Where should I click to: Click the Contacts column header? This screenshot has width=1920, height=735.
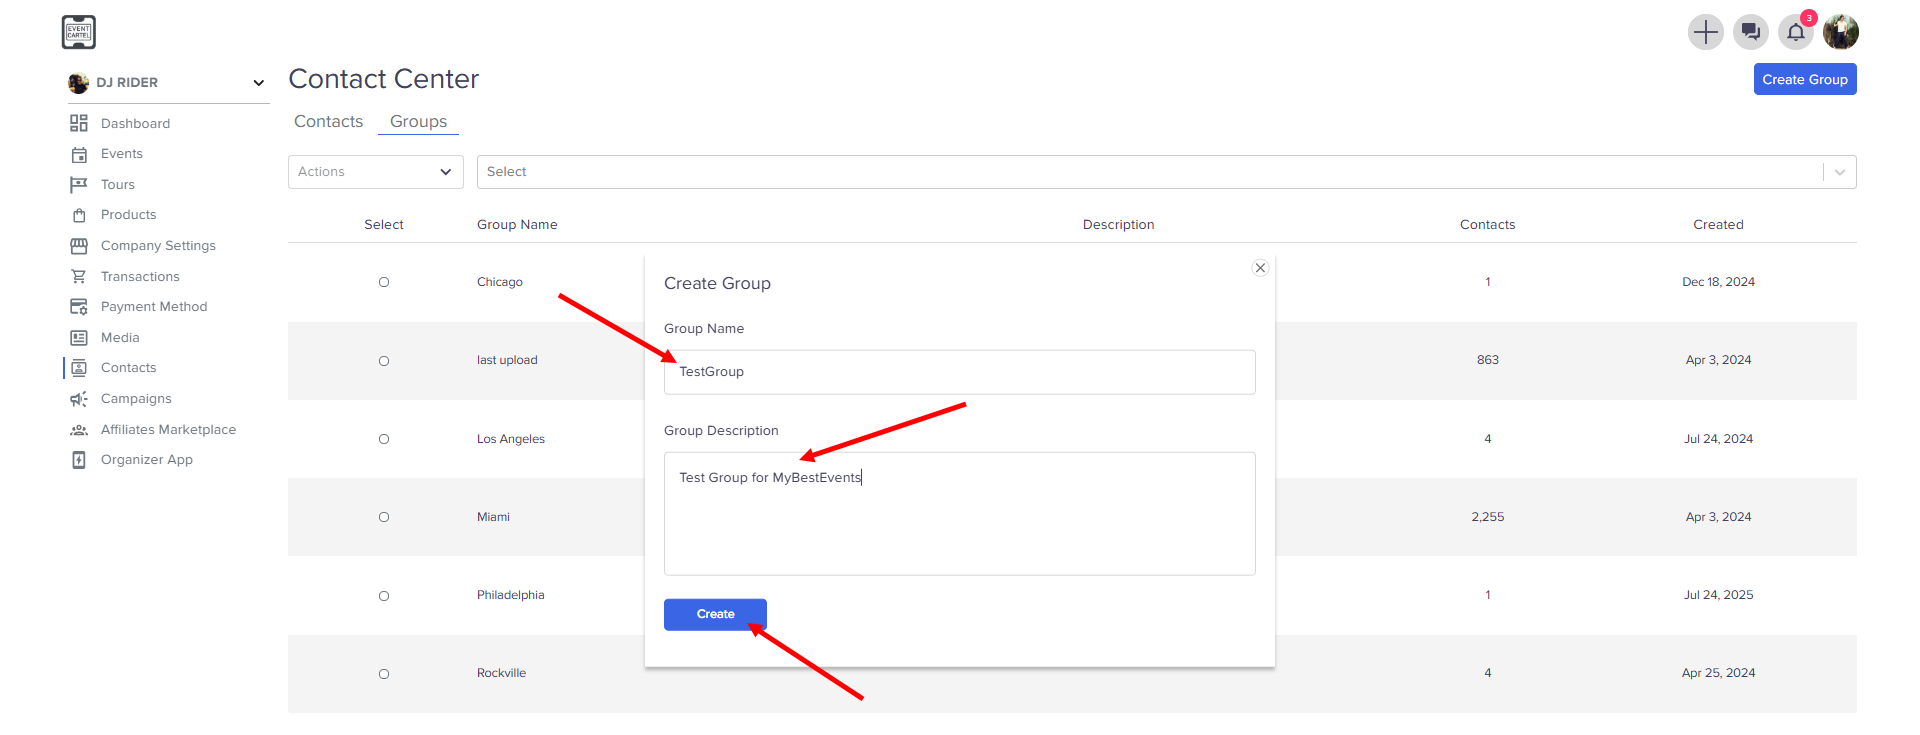point(1487,225)
